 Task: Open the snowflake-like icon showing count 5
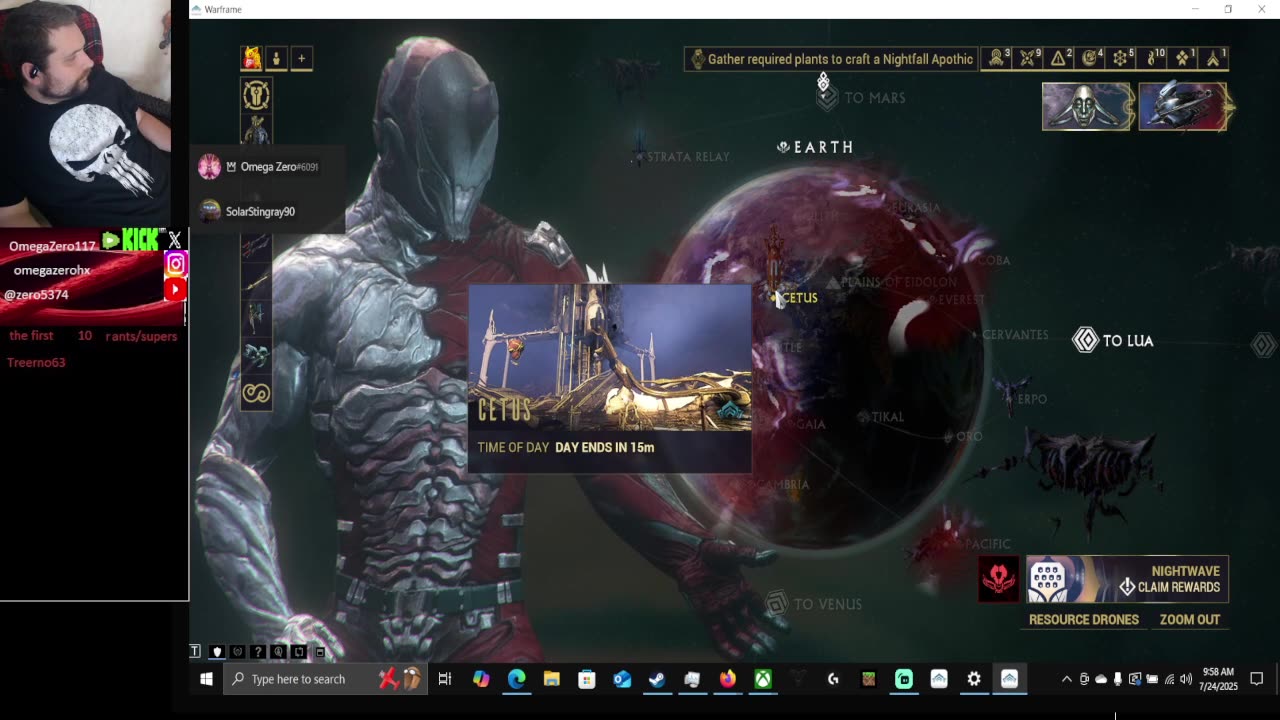[x=1122, y=58]
